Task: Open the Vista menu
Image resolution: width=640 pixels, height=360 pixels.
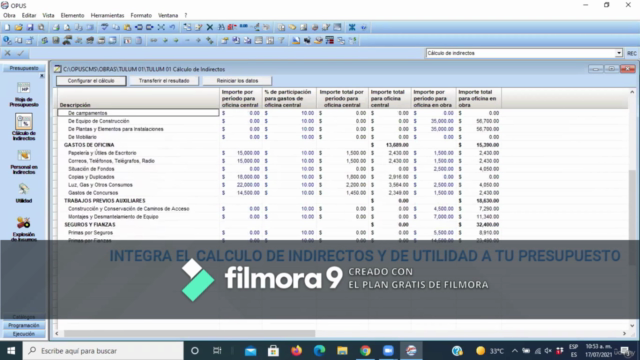Action: coord(48,16)
